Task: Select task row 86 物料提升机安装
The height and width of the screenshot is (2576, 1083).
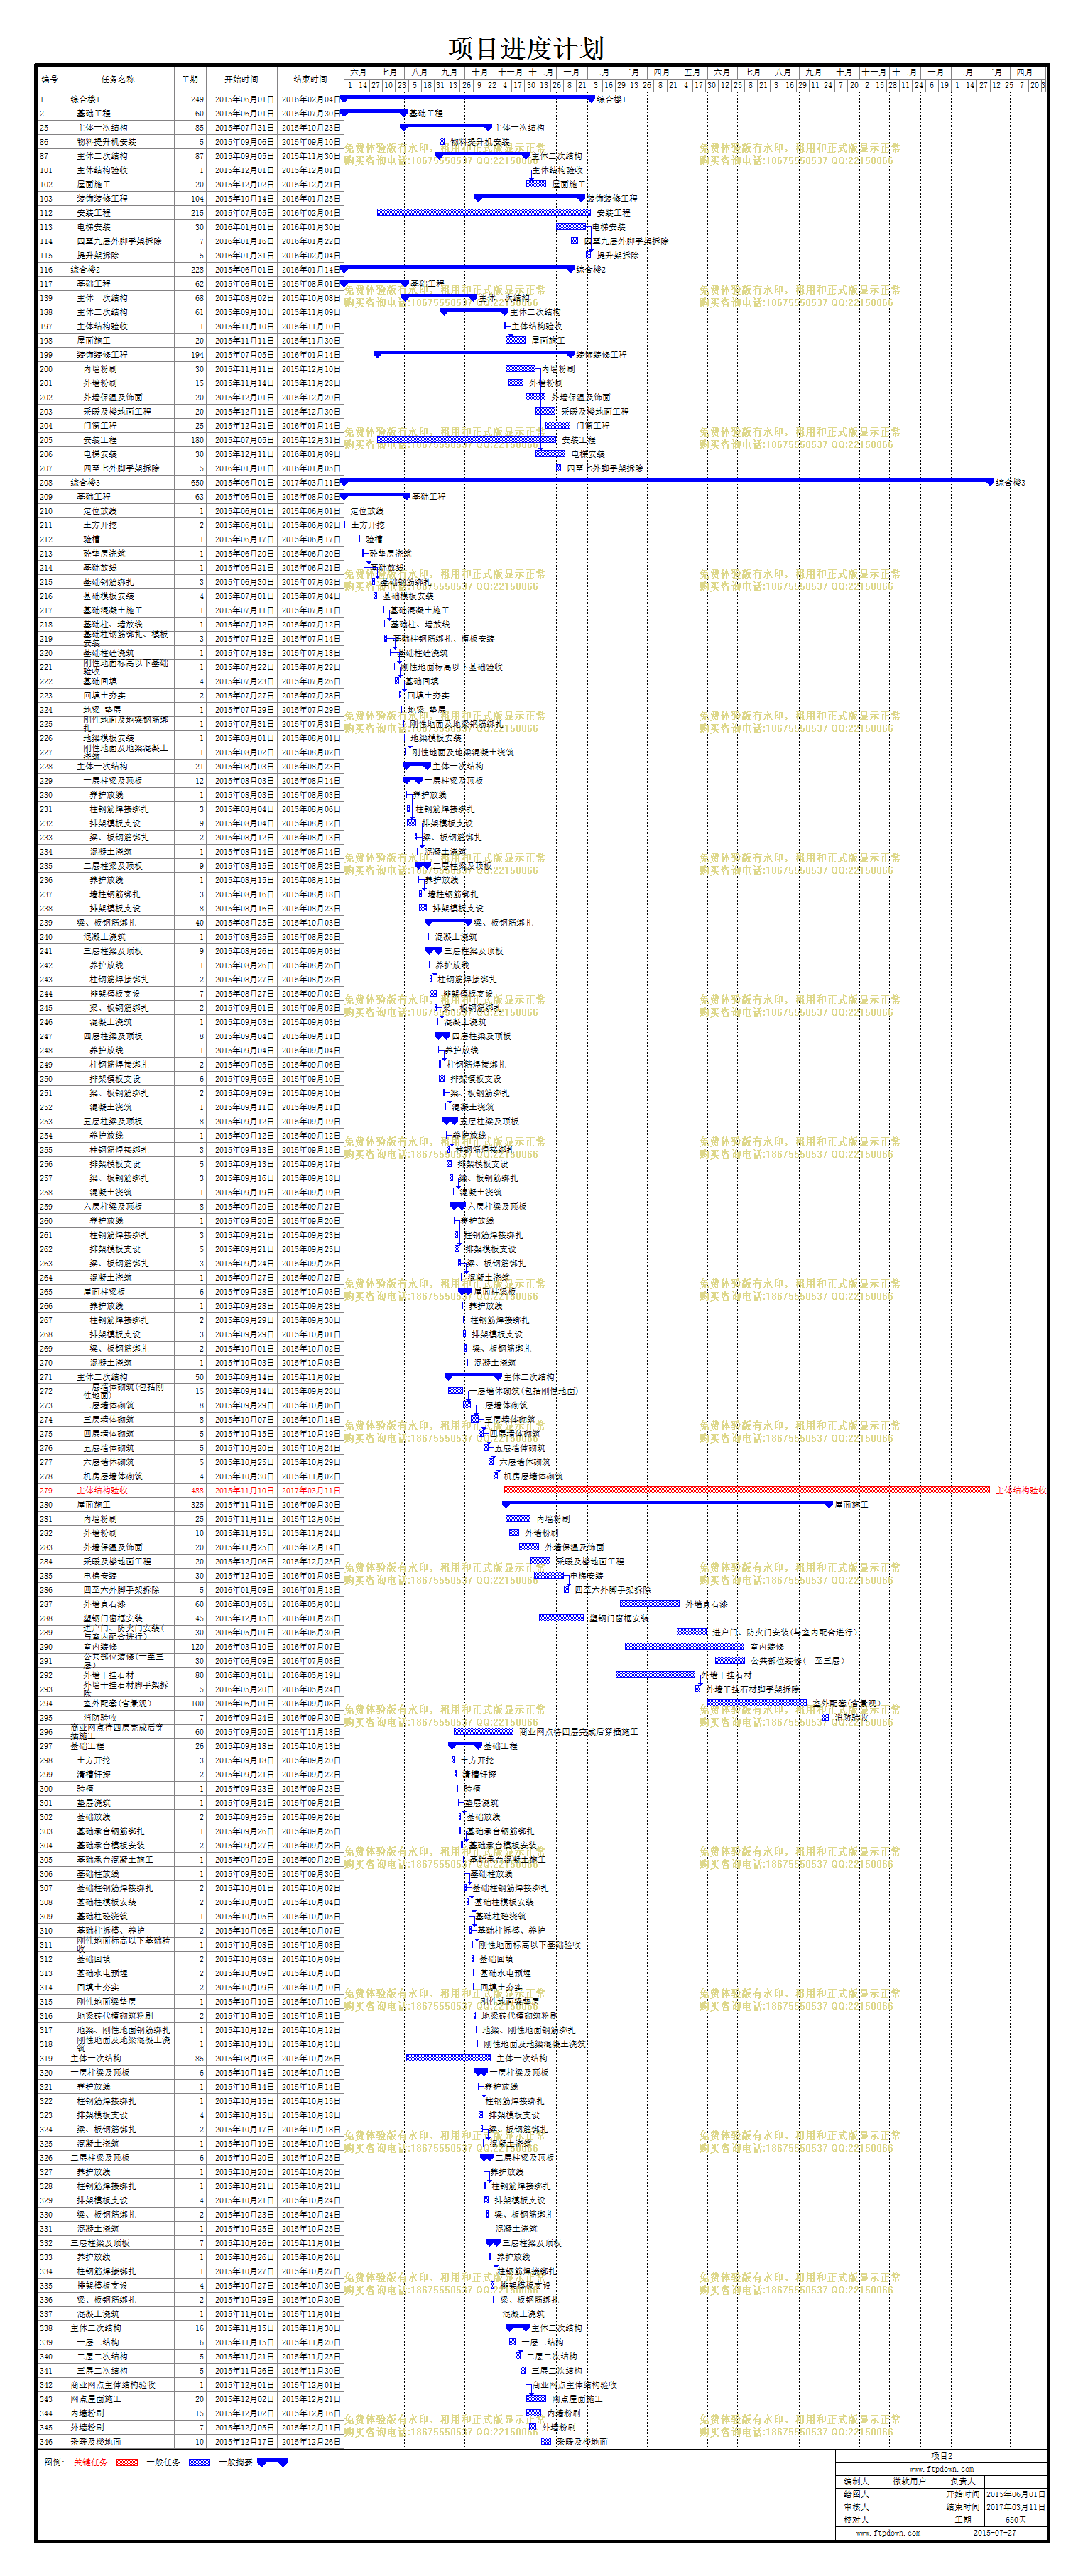Action: [x=190, y=141]
